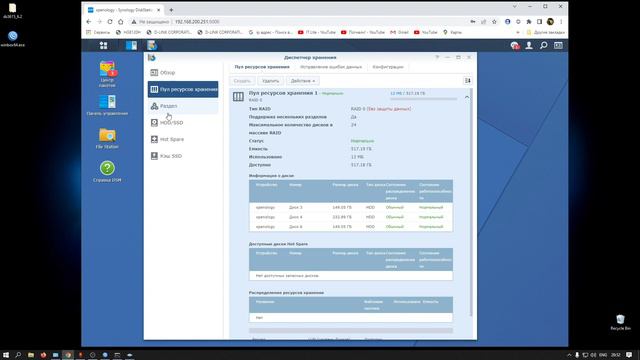
Task: Reload the browser page
Action: (110, 22)
